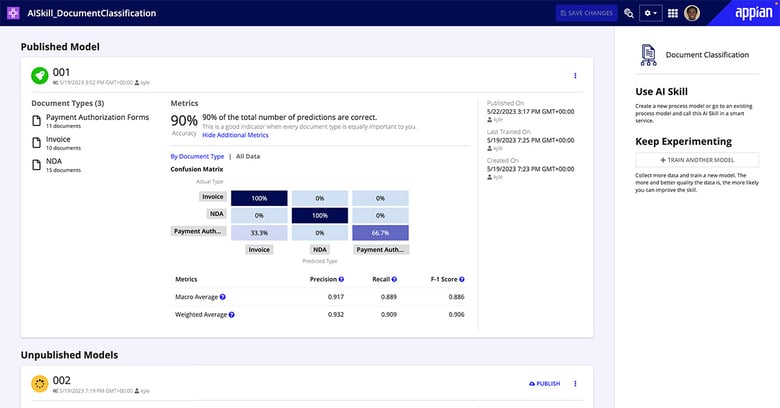Click the Published On date 5/22/2023
This screenshot has width=780, height=408.
pyautogui.click(x=530, y=111)
